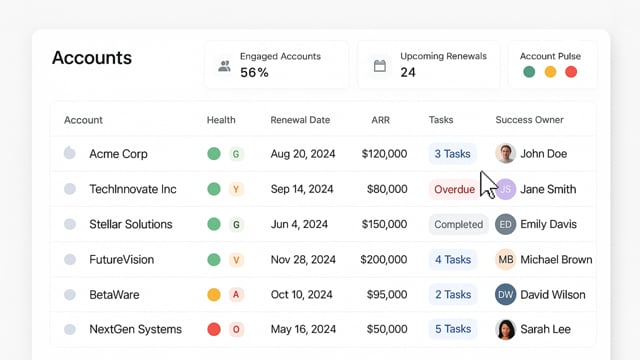Open Acme Corp's 3 Tasks badge
The width and height of the screenshot is (640, 360).
point(452,154)
